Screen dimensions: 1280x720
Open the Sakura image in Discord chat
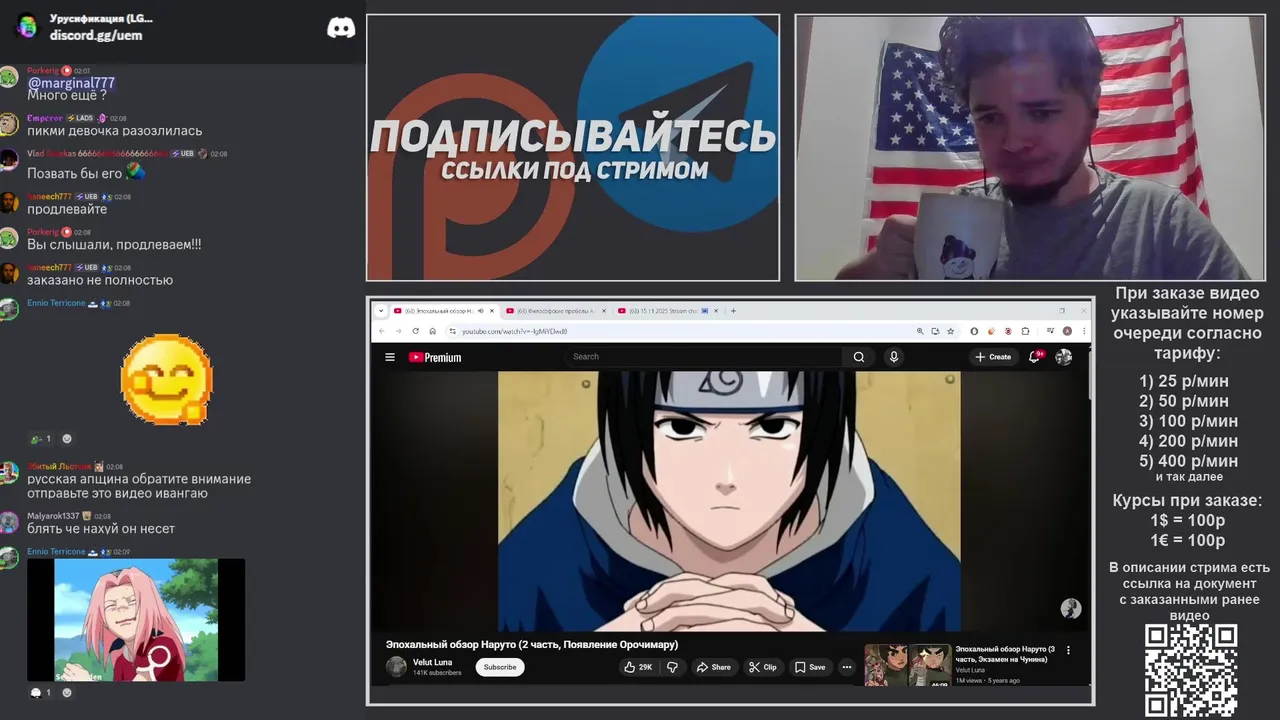pyautogui.click(x=136, y=620)
